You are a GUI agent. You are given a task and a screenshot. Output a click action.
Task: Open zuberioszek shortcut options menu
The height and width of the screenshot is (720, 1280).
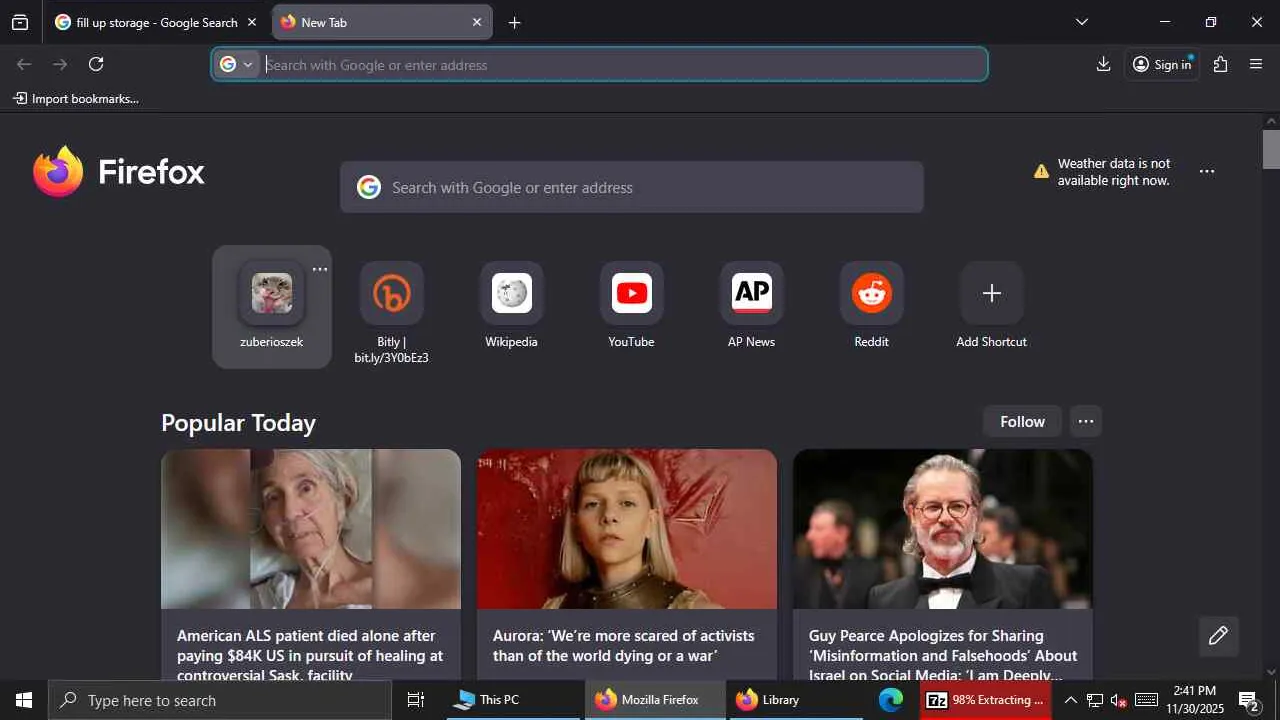(x=319, y=269)
